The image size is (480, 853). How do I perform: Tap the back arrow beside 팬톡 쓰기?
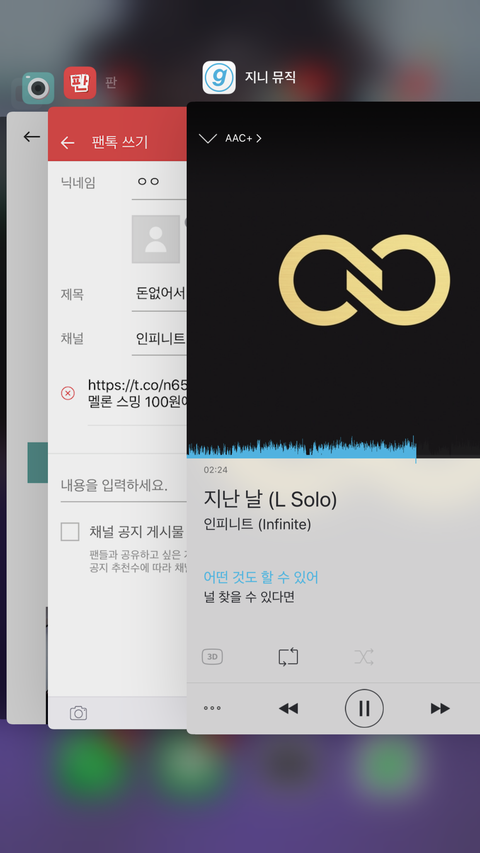67,143
